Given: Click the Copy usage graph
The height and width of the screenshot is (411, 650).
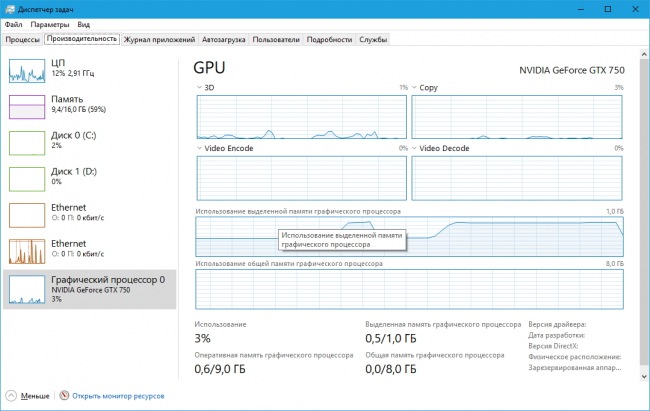Looking at the screenshot, I should [x=517, y=117].
